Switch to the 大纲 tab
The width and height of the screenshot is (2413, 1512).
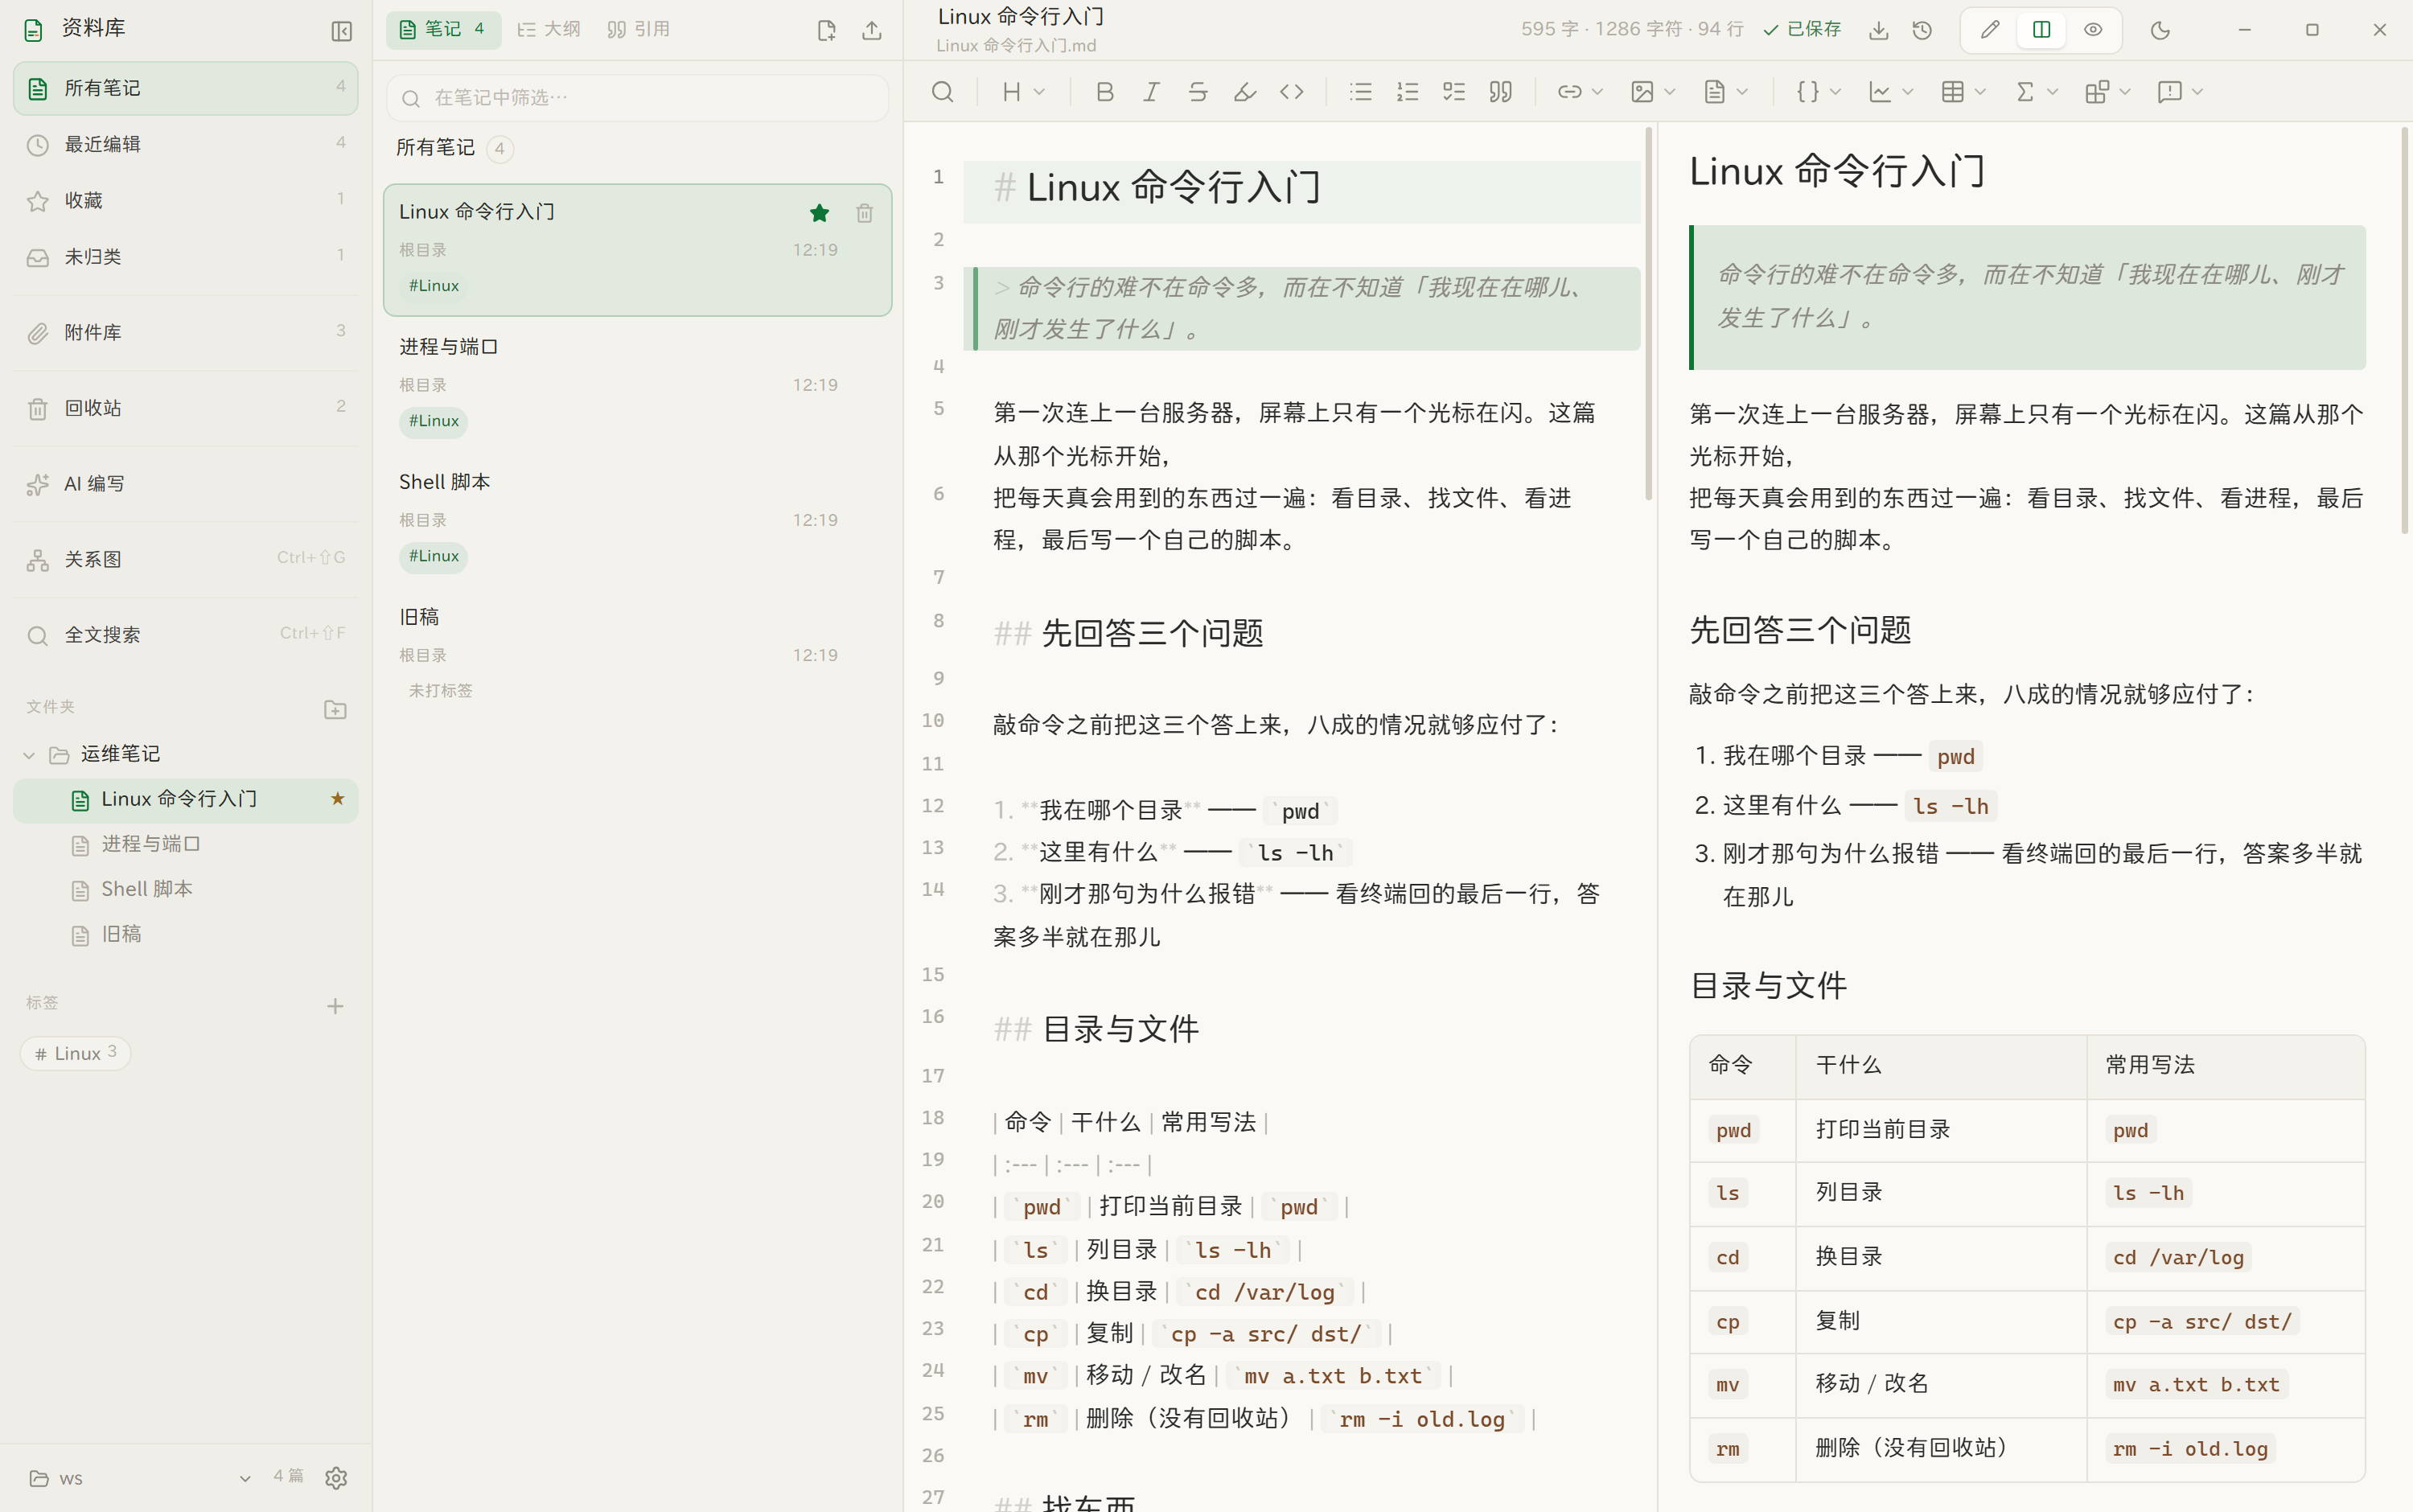tap(549, 30)
